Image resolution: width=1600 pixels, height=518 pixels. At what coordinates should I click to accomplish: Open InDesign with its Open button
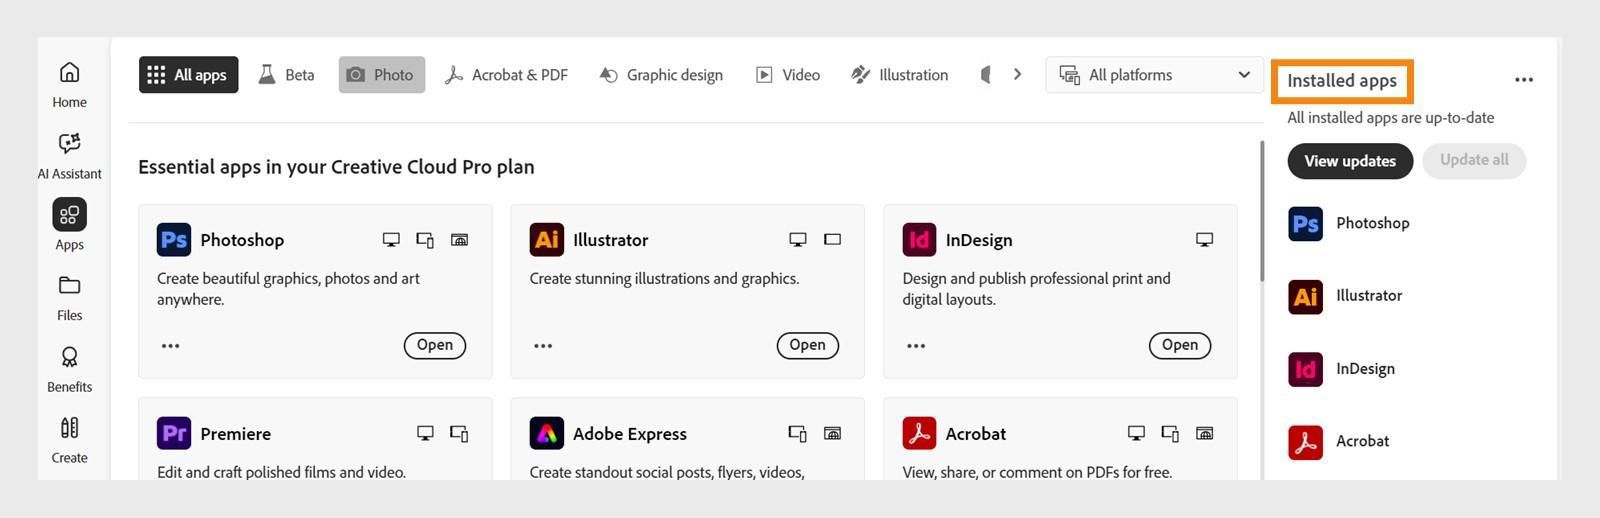[1180, 345]
